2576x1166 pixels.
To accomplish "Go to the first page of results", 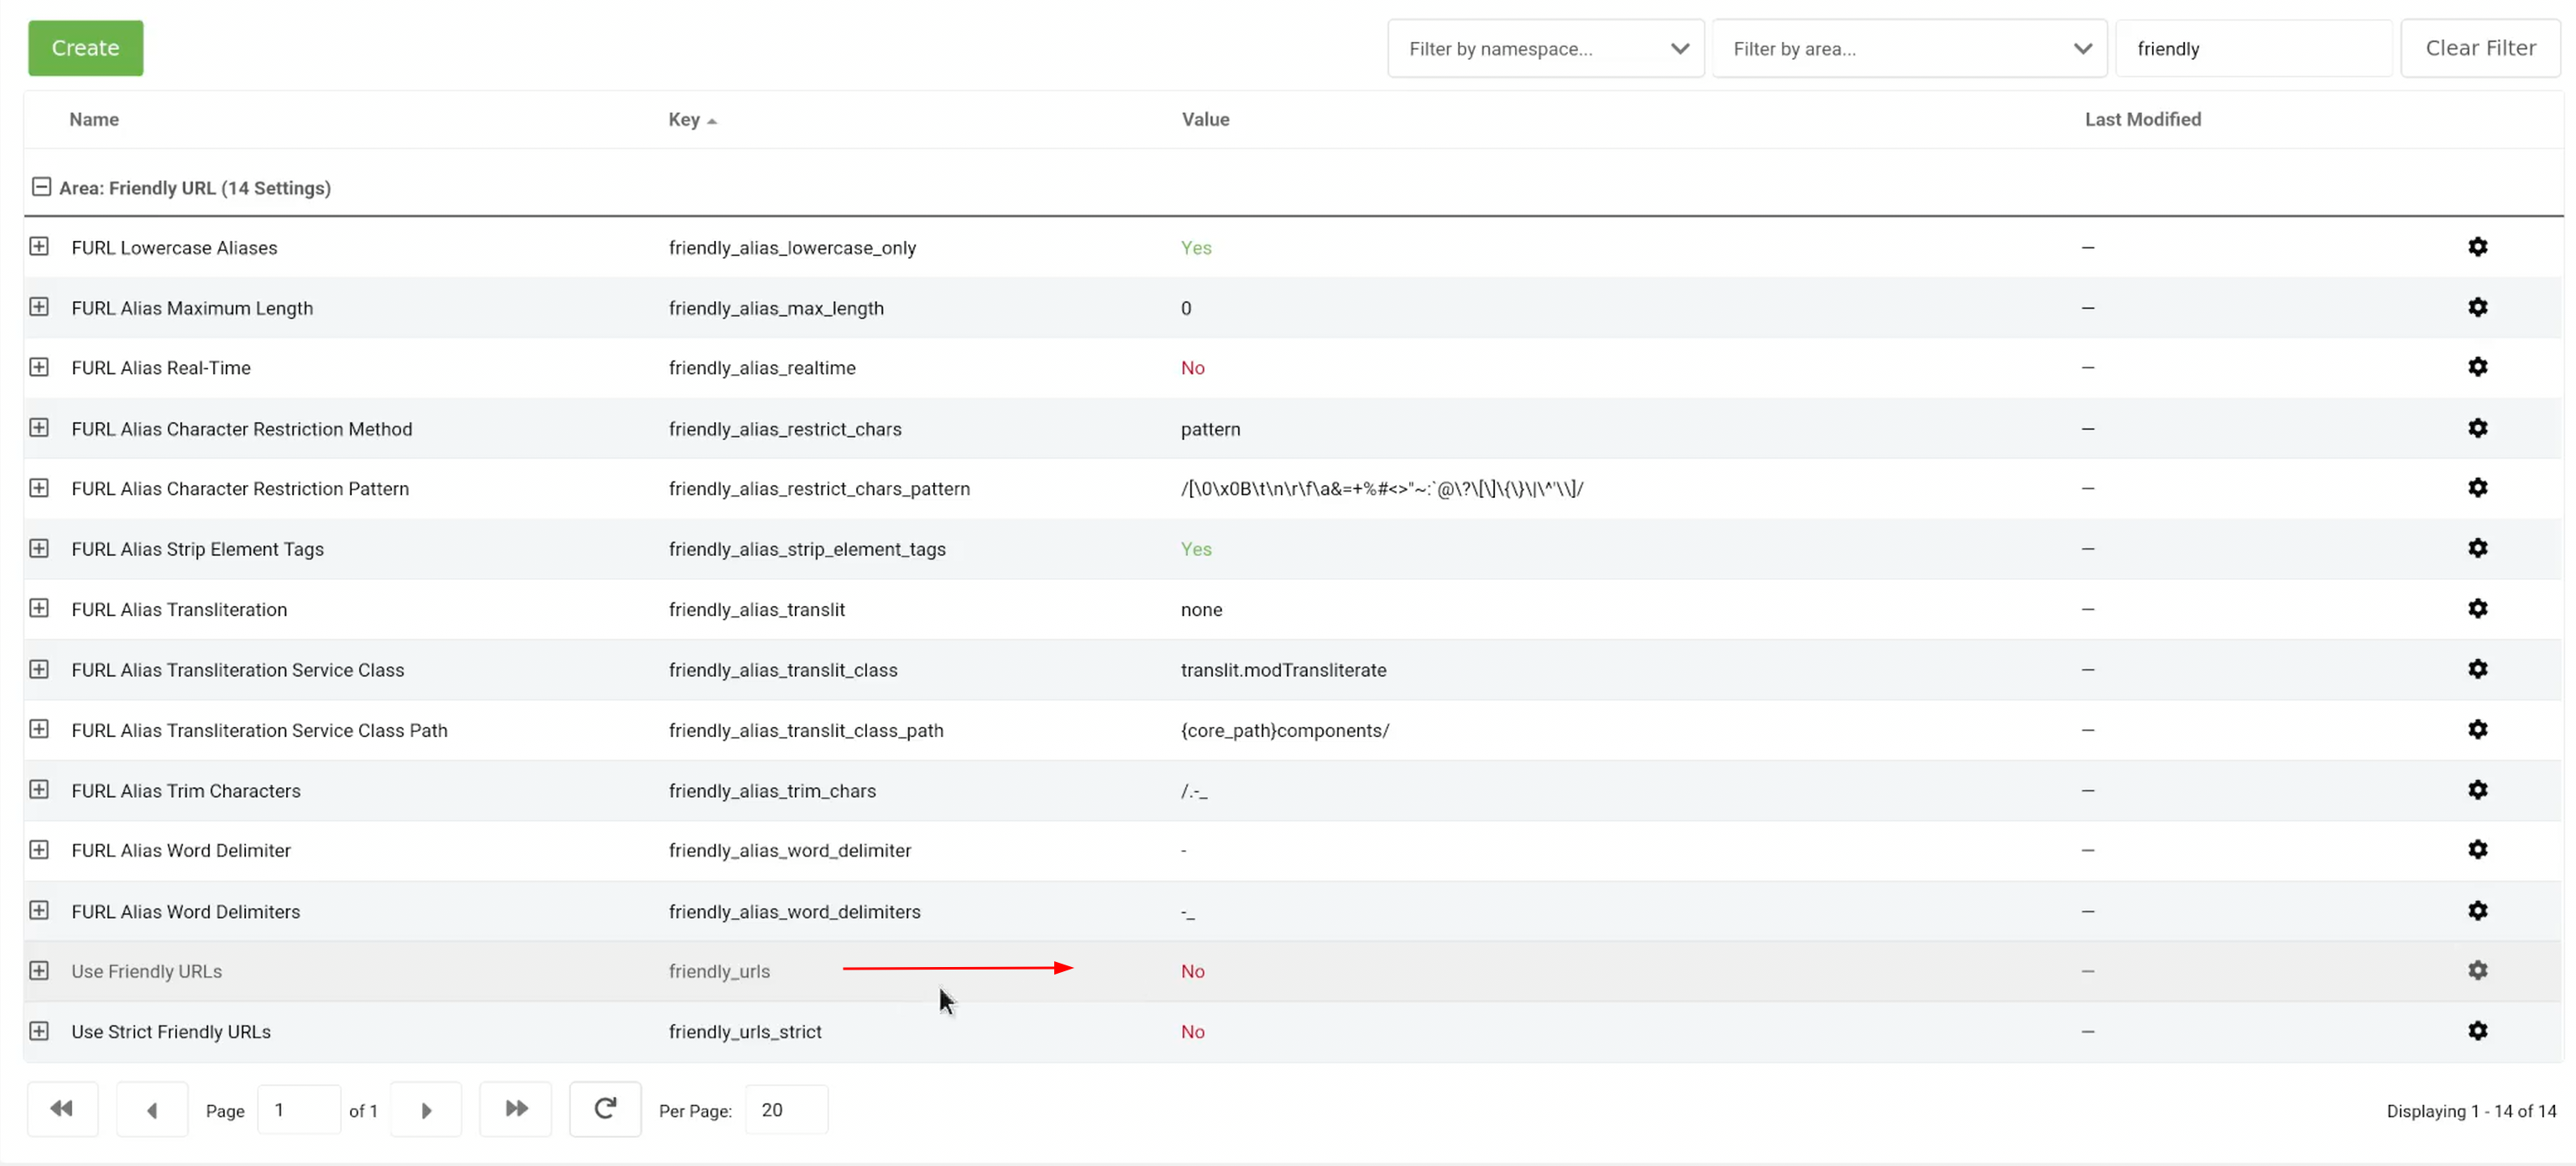I will click(62, 1108).
